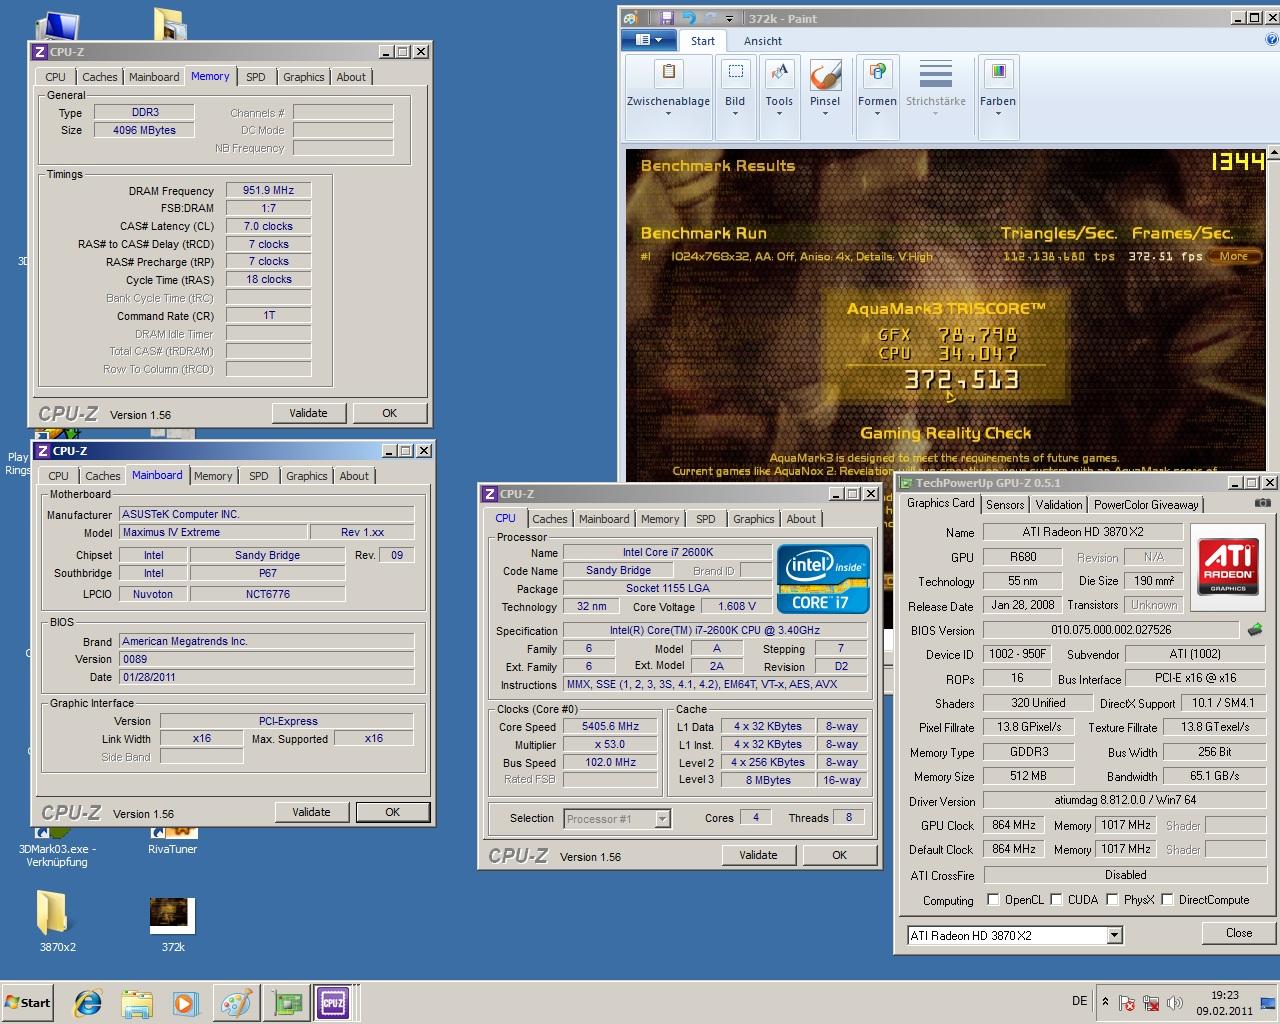This screenshot has width=1280, height=1024.
Task: Click OK in the CPU-Z Mainboard window
Action: pyautogui.click(x=392, y=812)
